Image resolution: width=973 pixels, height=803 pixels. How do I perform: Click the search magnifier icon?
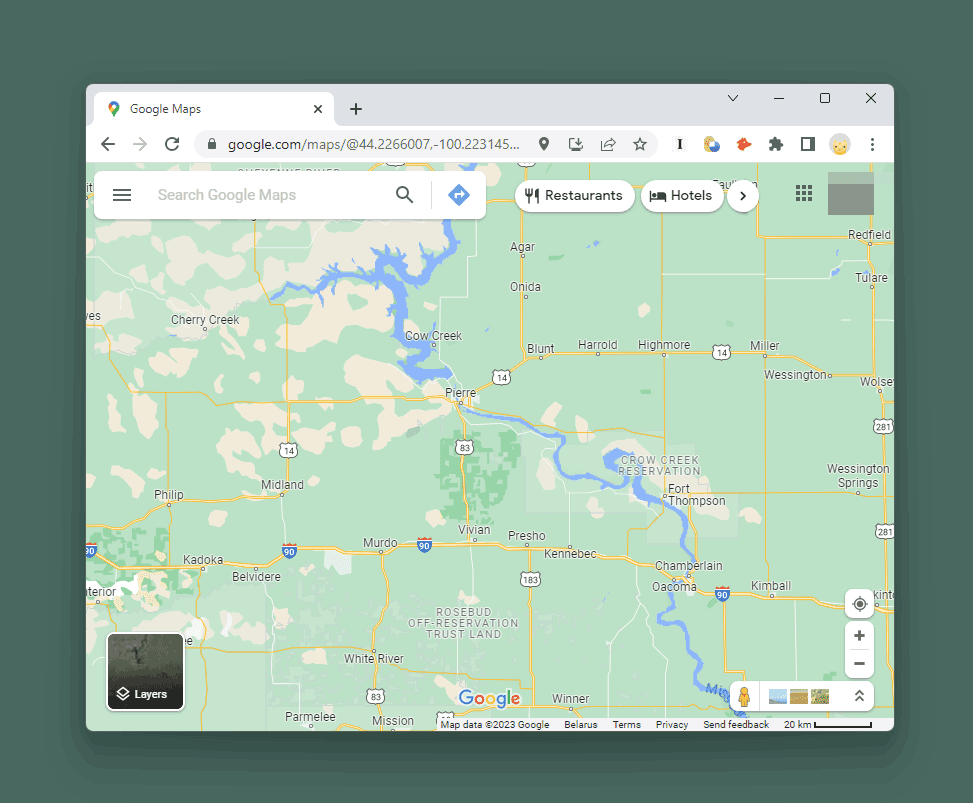point(405,195)
